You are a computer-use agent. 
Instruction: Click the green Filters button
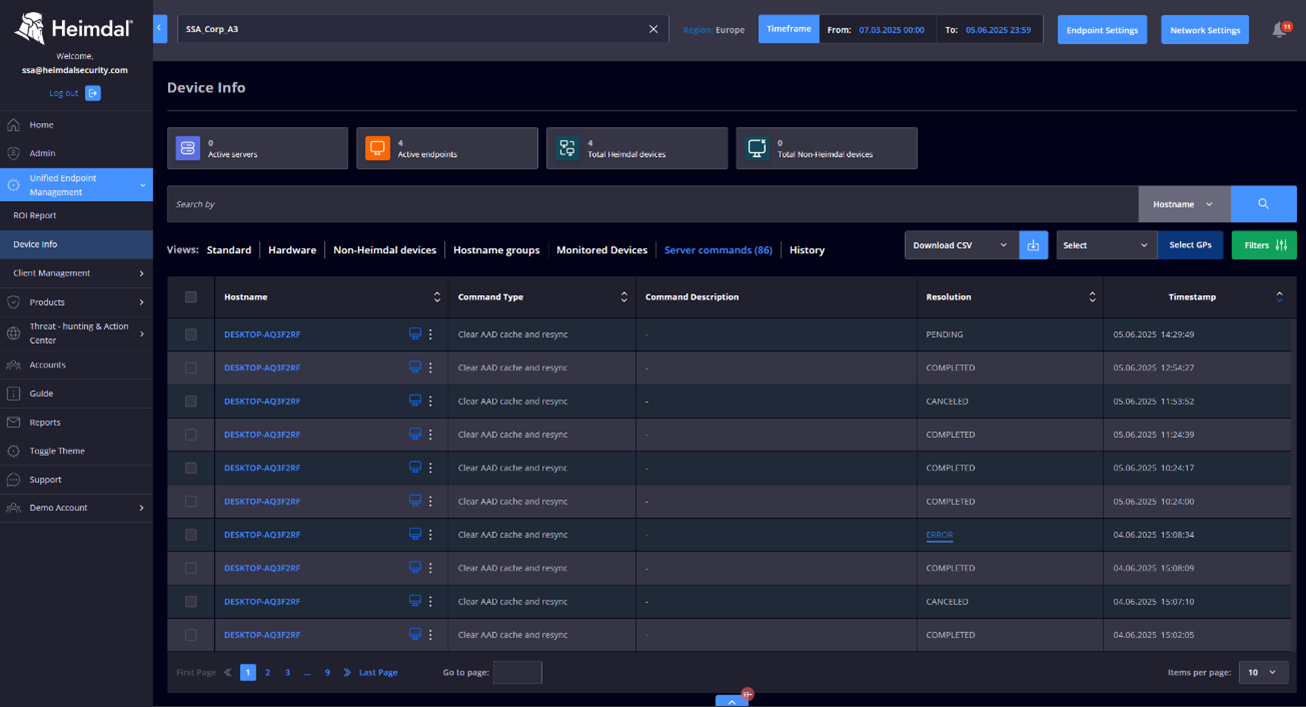[x=1264, y=245]
